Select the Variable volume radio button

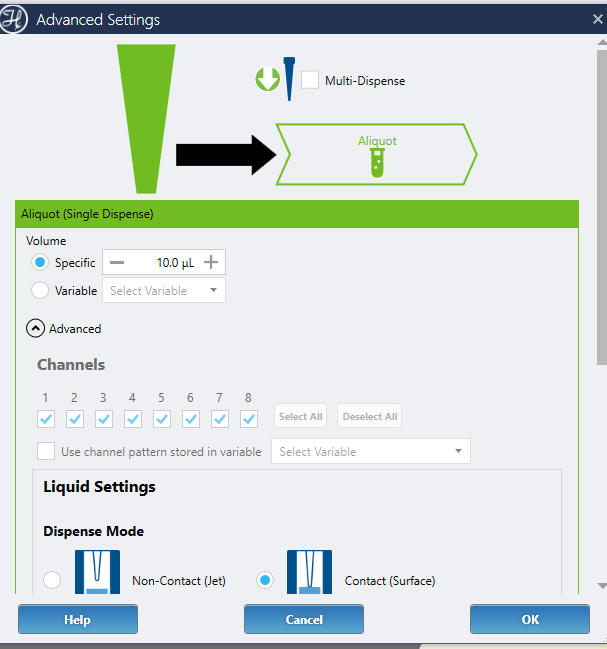(x=40, y=290)
